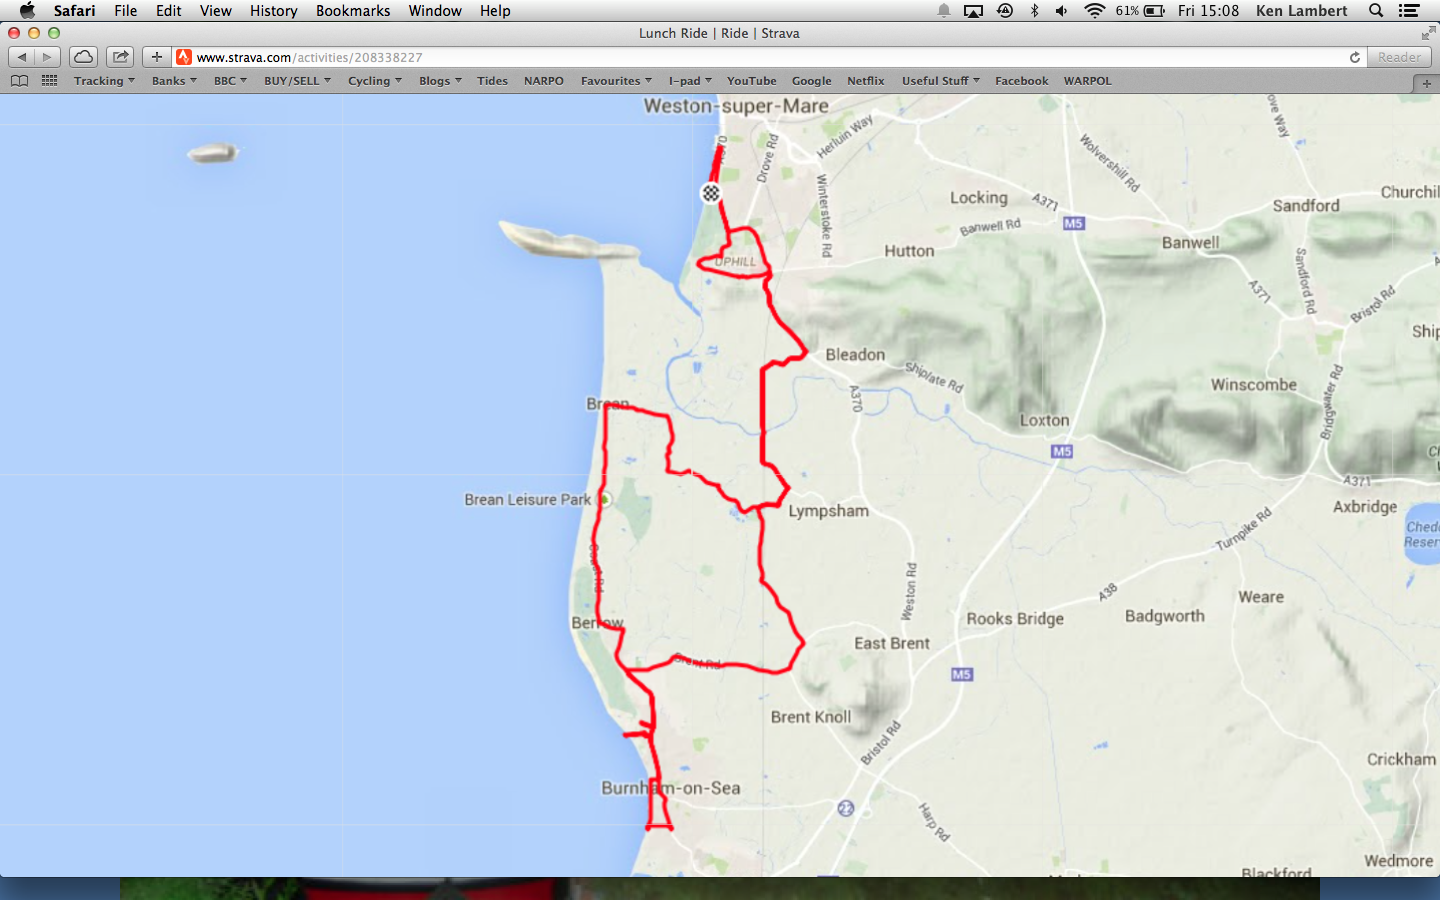Open the Tides bookmark link
This screenshot has width=1440, height=900.
click(492, 81)
